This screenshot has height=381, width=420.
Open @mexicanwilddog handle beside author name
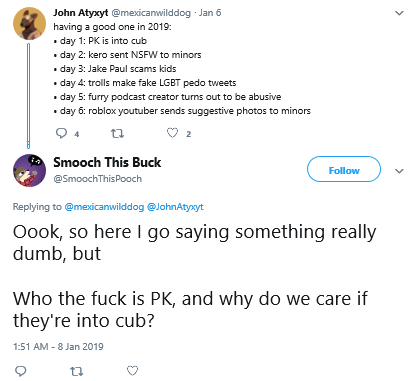(x=151, y=13)
